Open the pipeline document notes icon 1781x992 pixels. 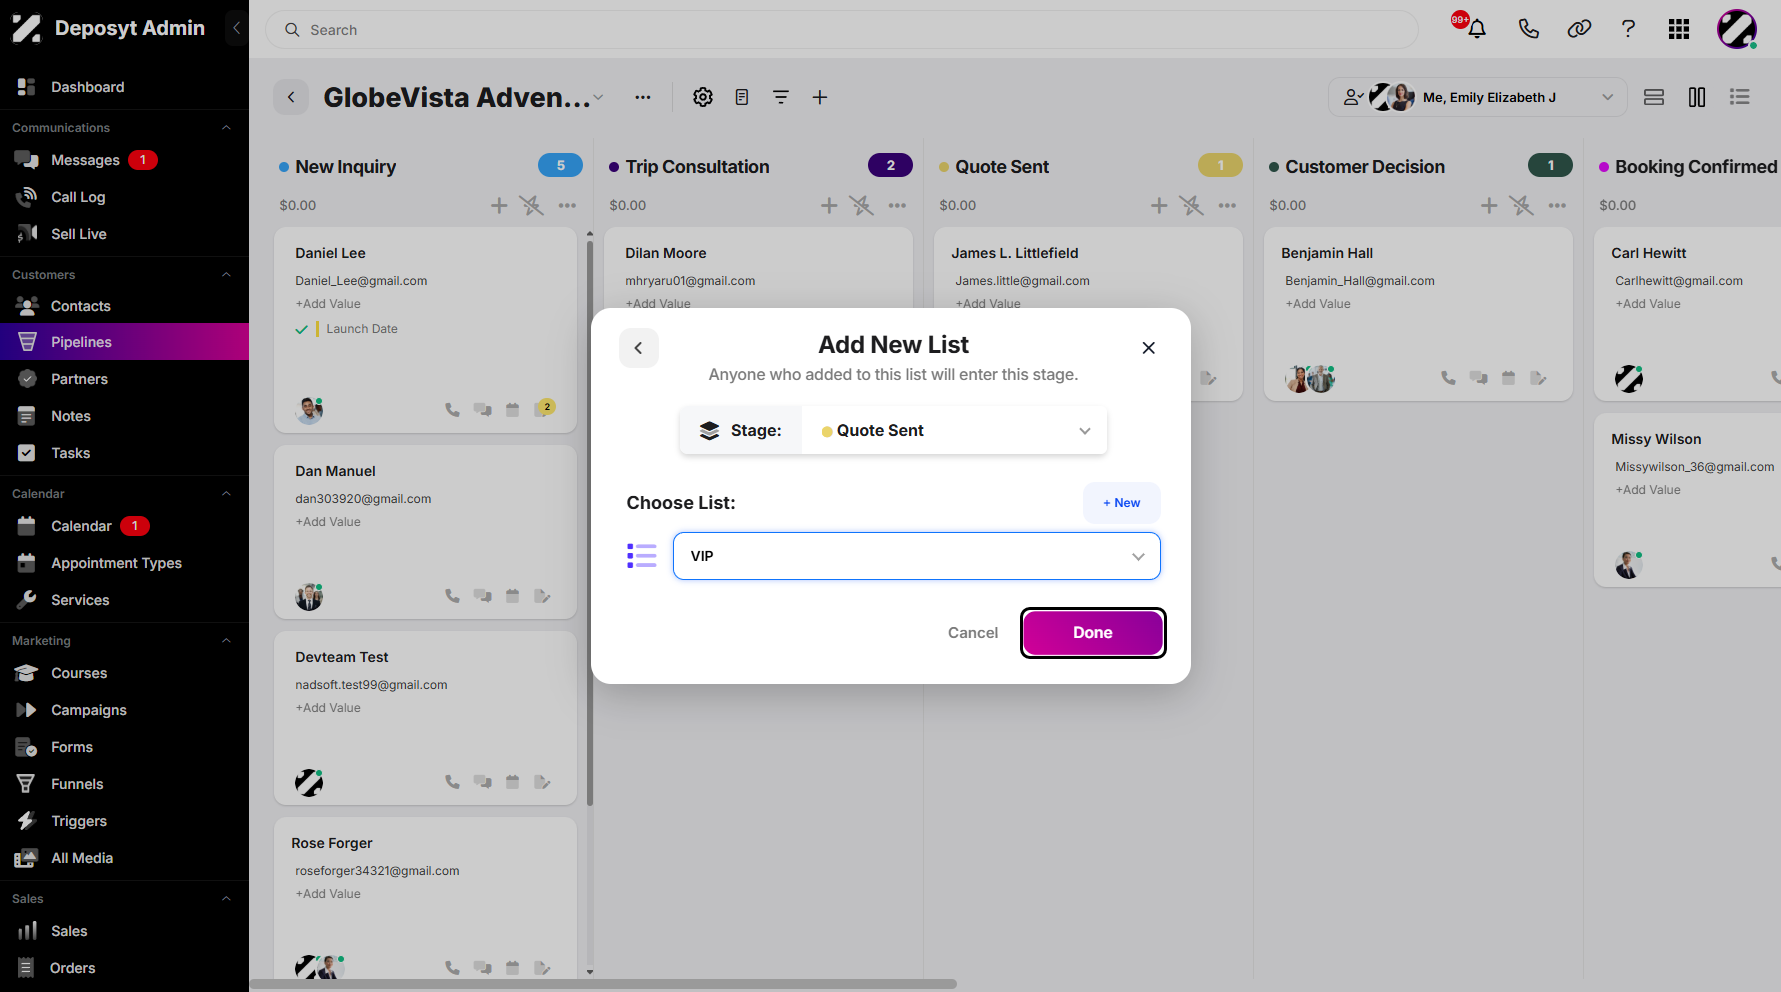click(x=742, y=97)
